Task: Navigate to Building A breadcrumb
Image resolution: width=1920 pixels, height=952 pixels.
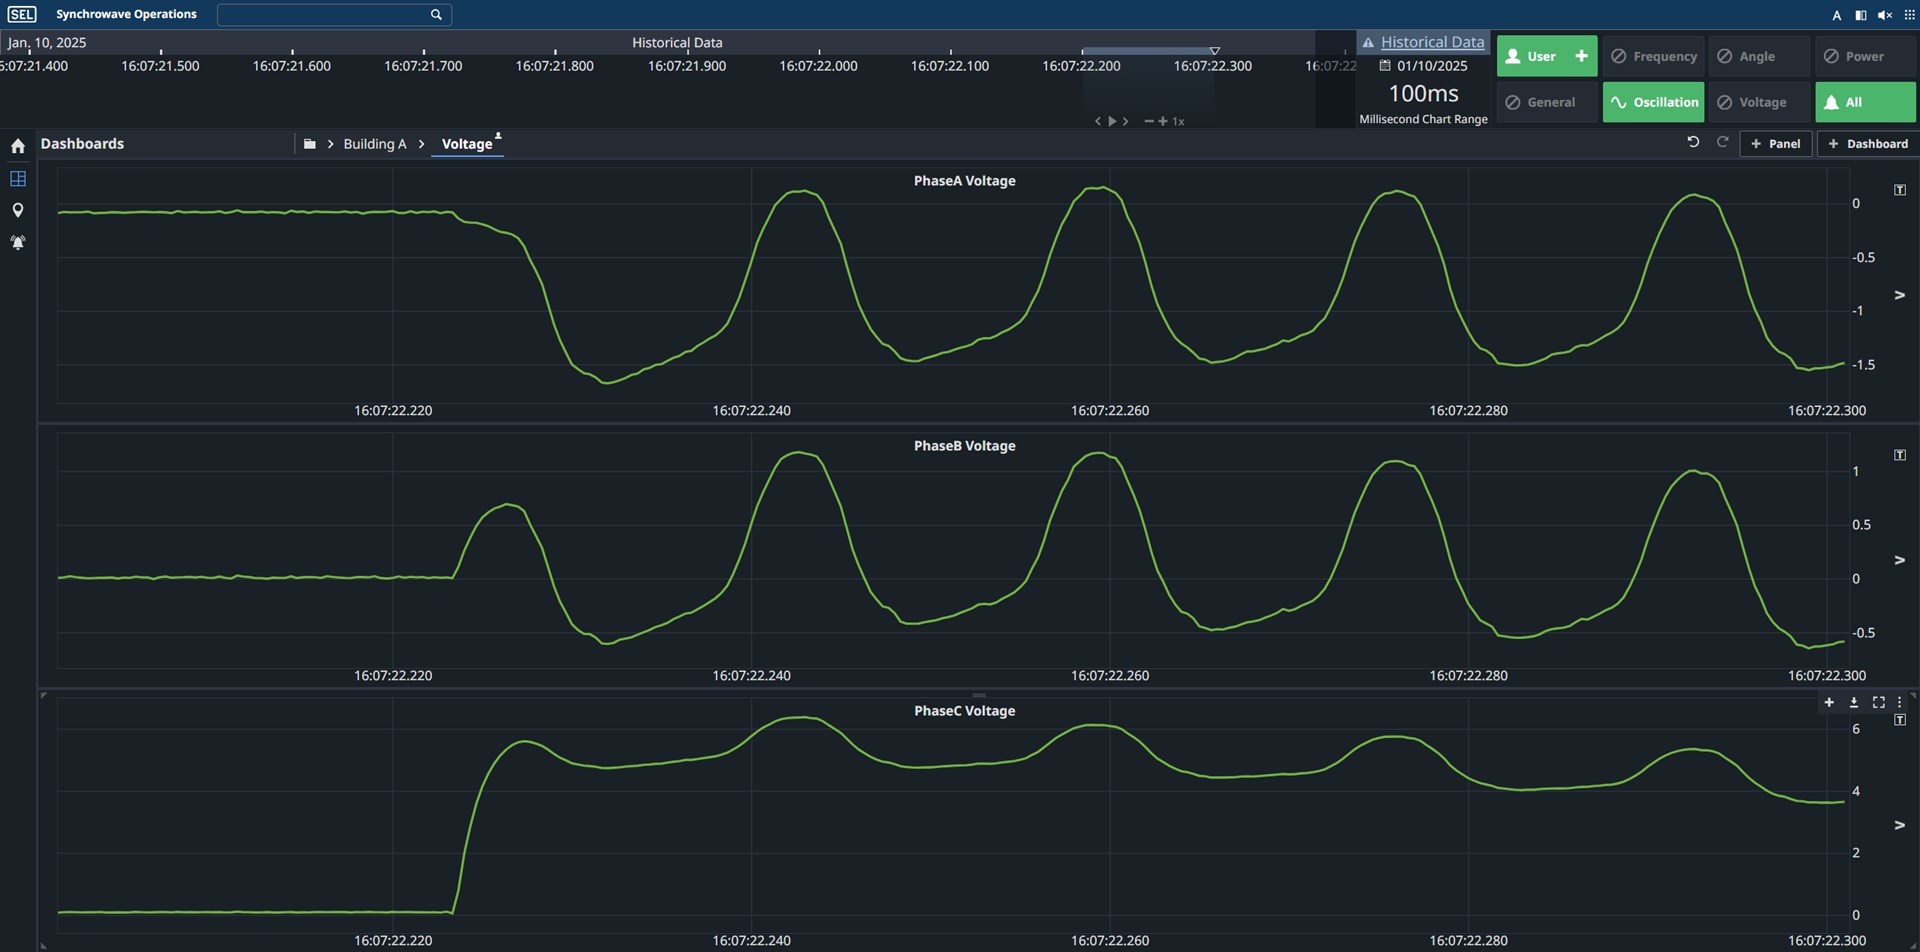Action: tap(374, 144)
